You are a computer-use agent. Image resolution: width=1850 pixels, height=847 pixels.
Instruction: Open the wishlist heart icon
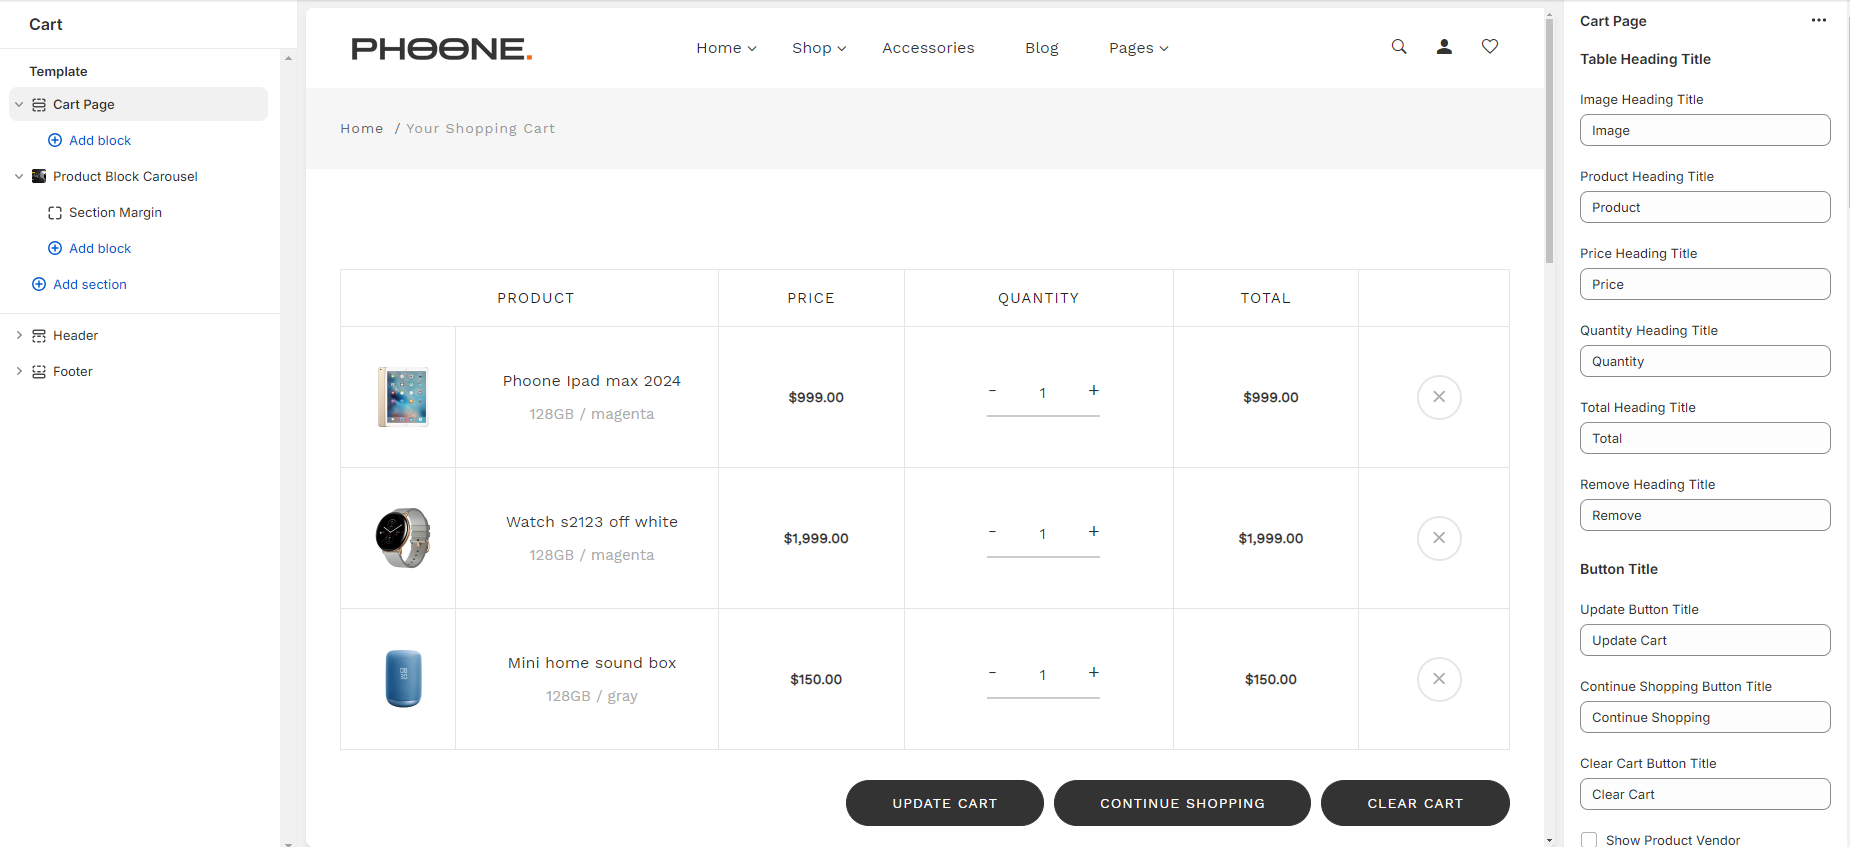[1490, 47]
